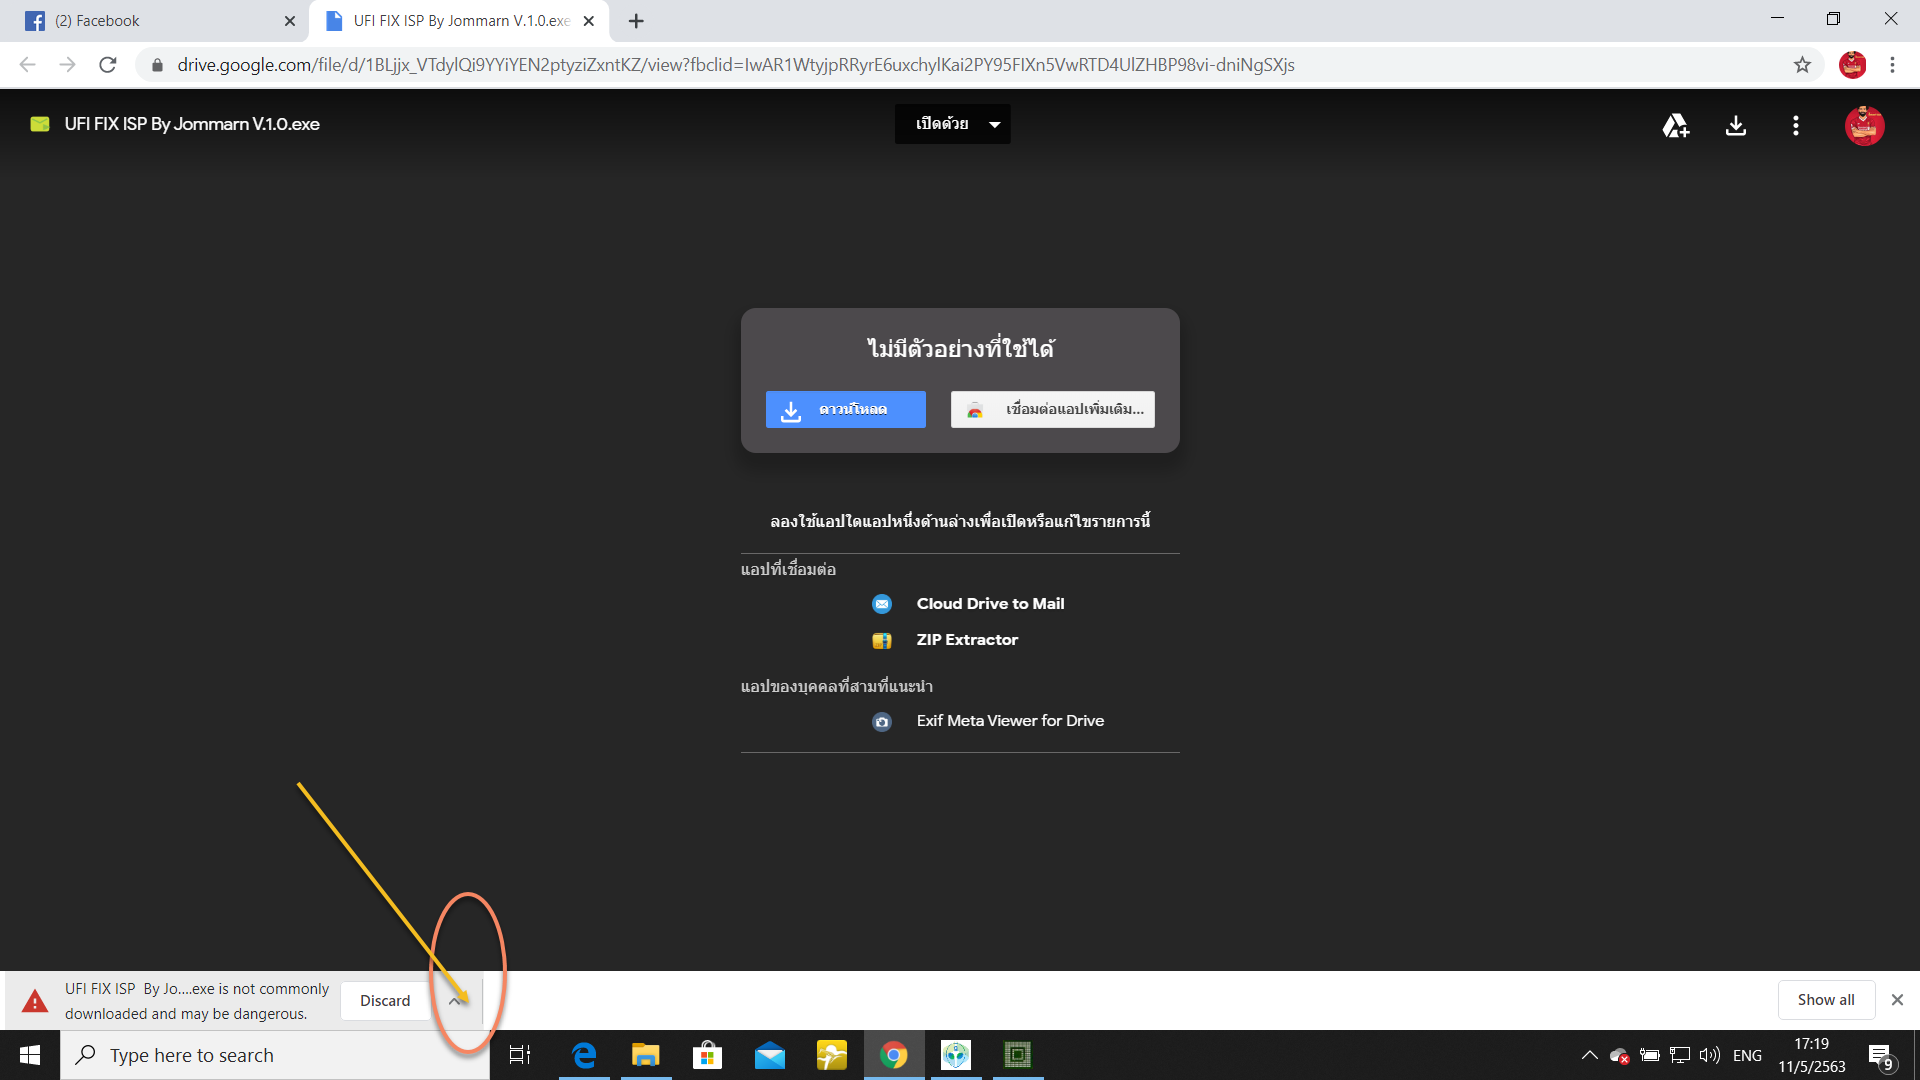Go forward to next page
This screenshot has width=1920, height=1080.
tap(68, 65)
